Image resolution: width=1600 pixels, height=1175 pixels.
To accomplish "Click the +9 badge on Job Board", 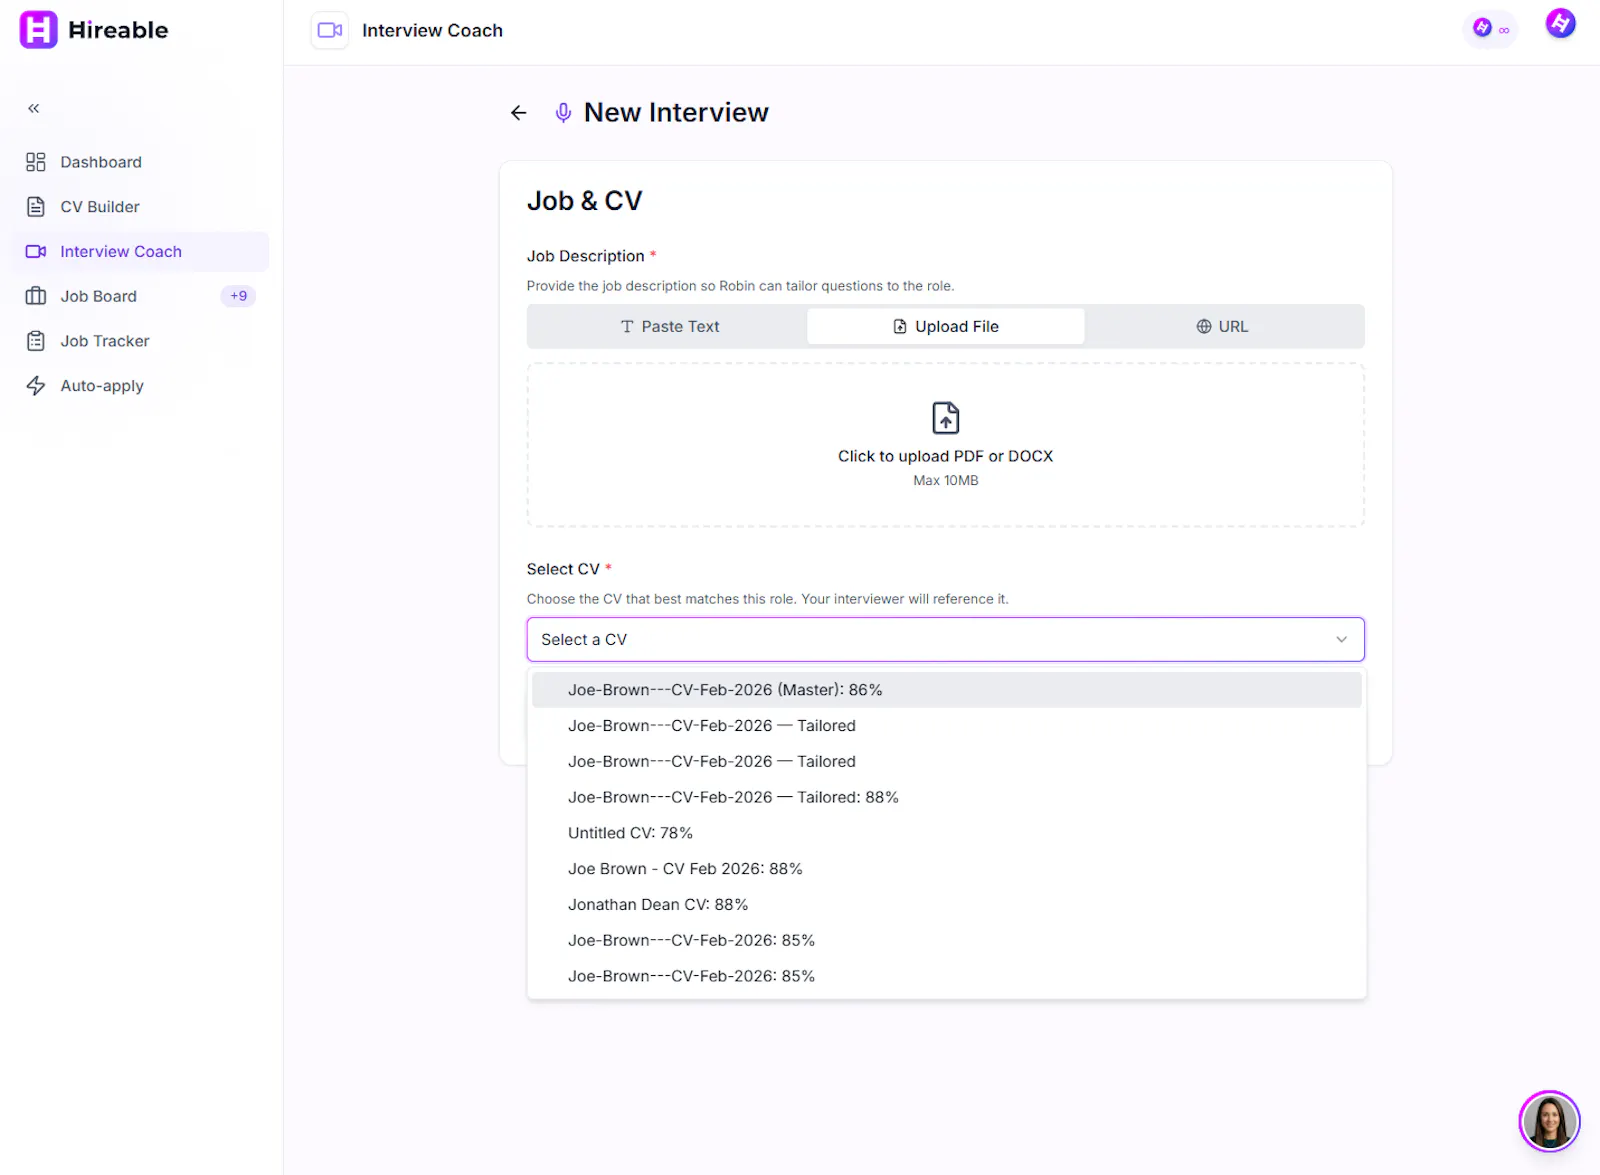I will (x=238, y=296).
